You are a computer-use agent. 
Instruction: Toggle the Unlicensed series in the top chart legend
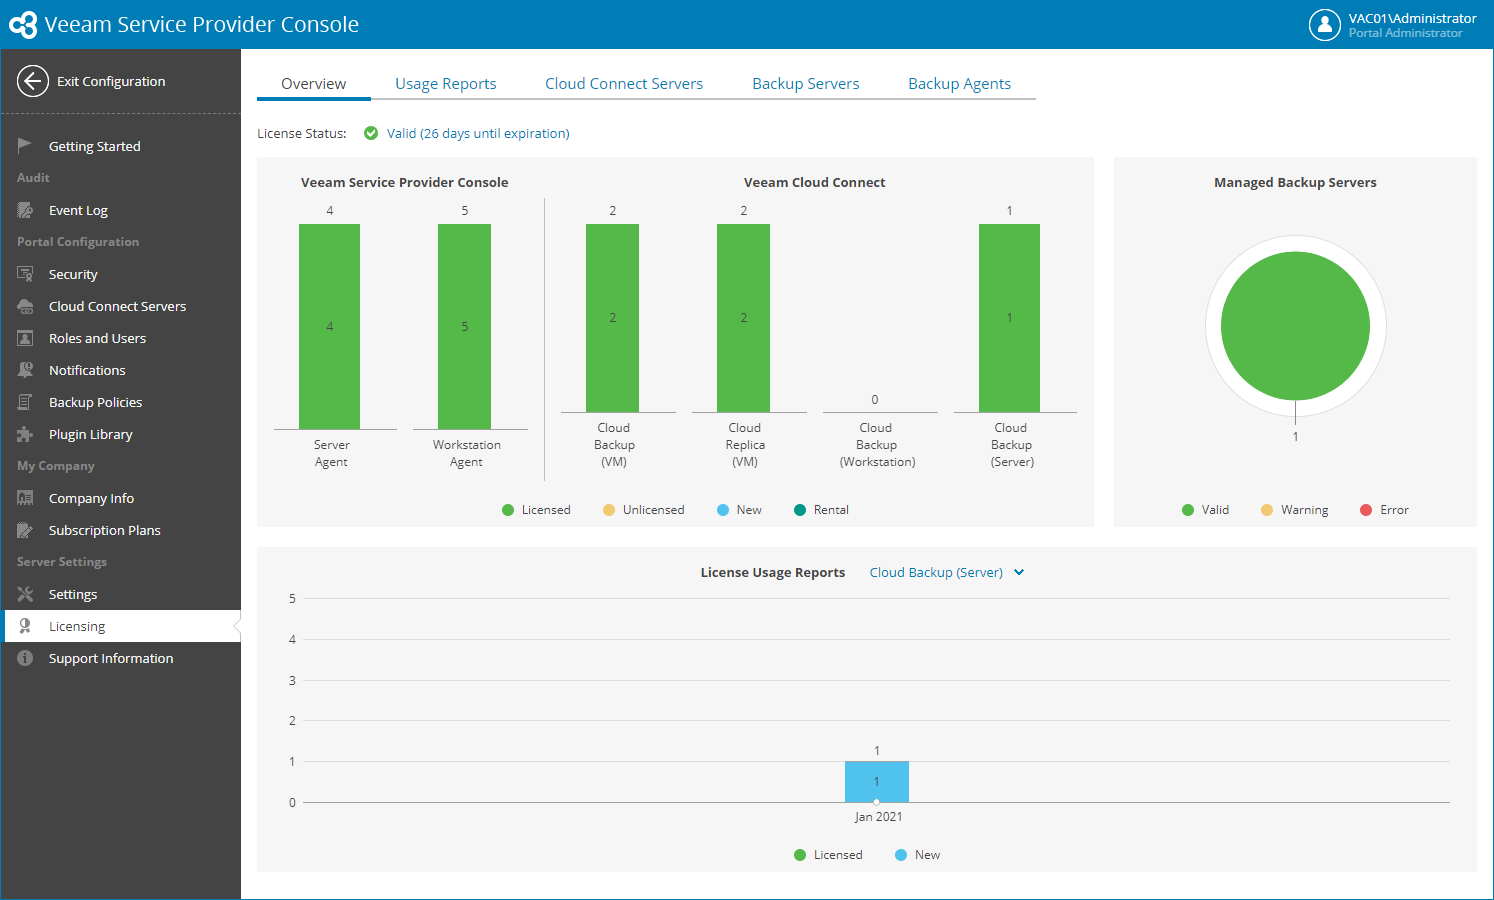click(x=644, y=510)
